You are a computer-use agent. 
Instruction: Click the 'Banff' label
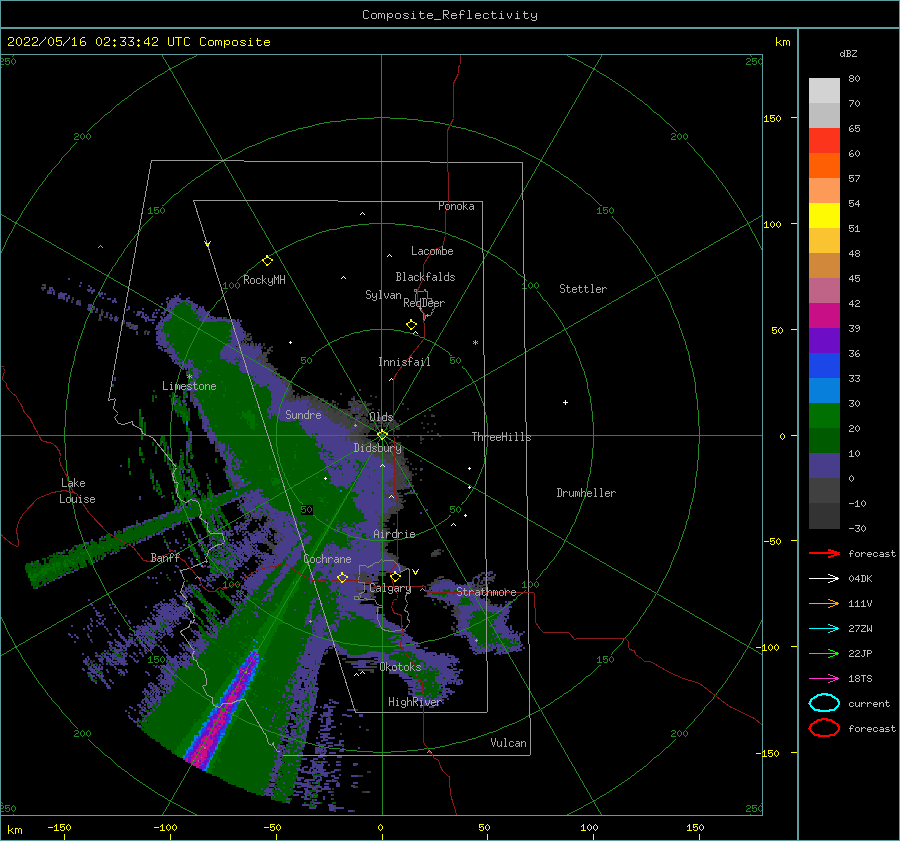pos(165,557)
